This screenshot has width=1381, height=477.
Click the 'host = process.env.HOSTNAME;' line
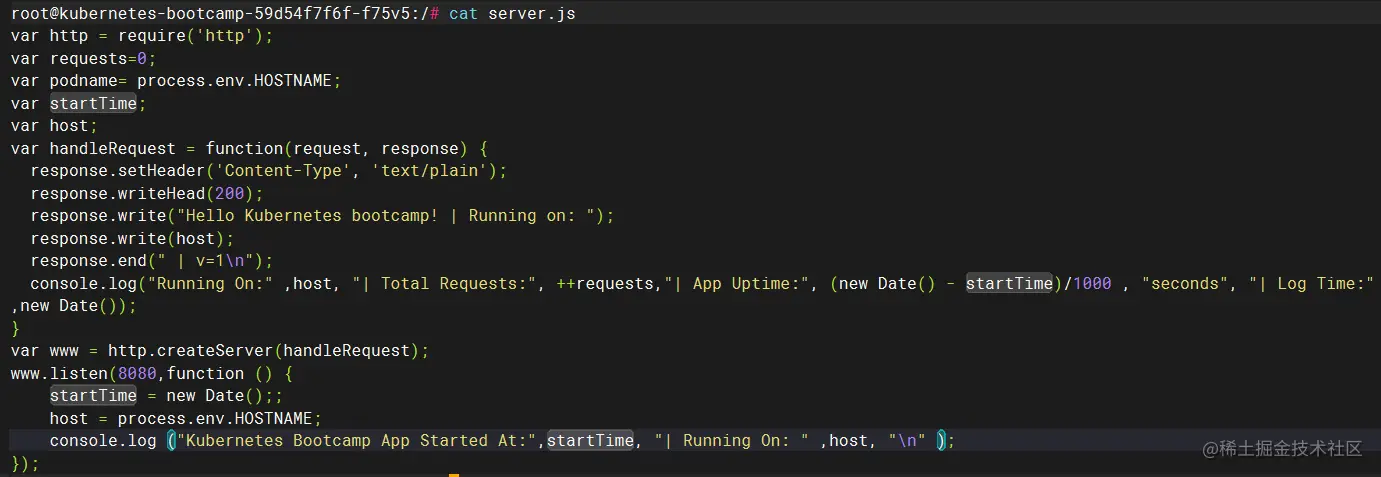(x=186, y=418)
